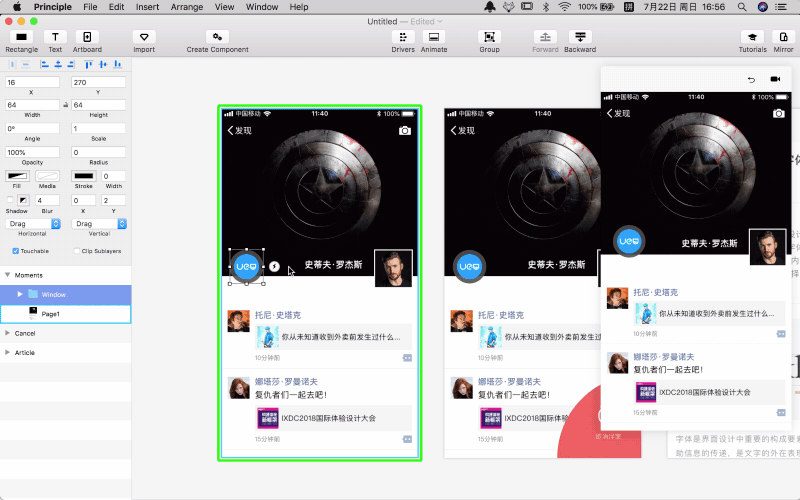Open the Horizontal Drag dropdown

(34, 224)
